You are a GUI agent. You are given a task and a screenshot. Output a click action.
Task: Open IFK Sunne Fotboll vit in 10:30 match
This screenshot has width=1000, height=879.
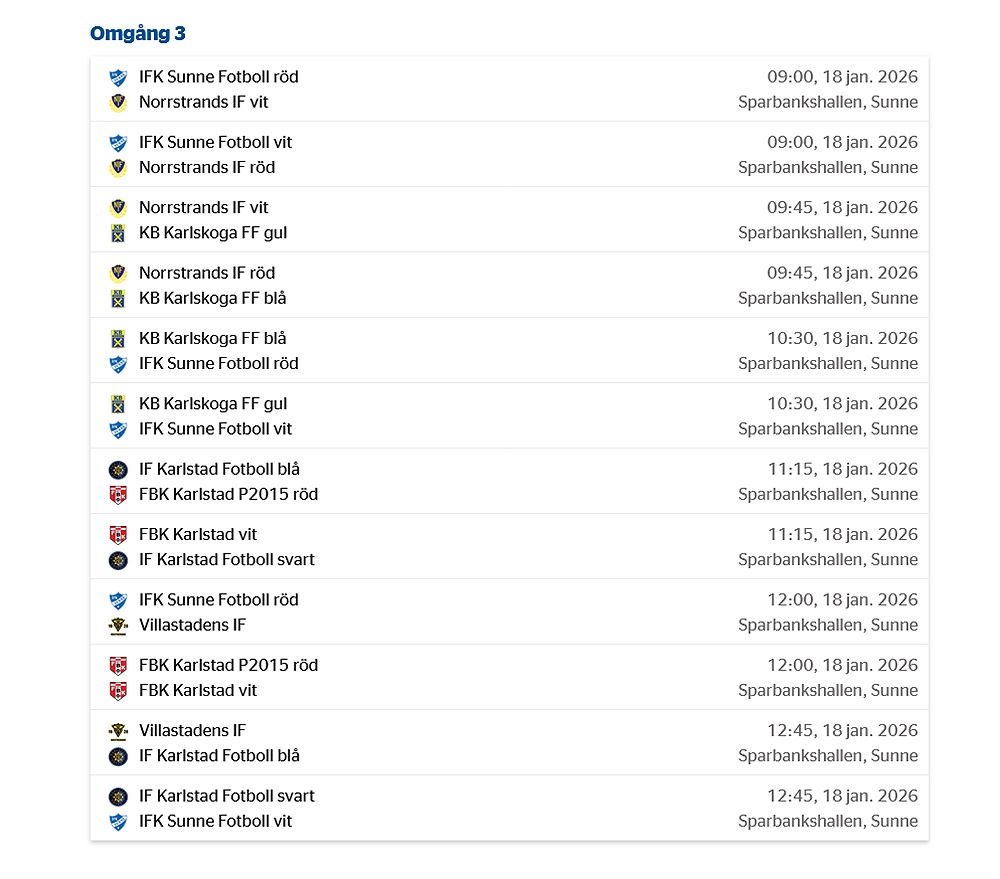coord(215,429)
